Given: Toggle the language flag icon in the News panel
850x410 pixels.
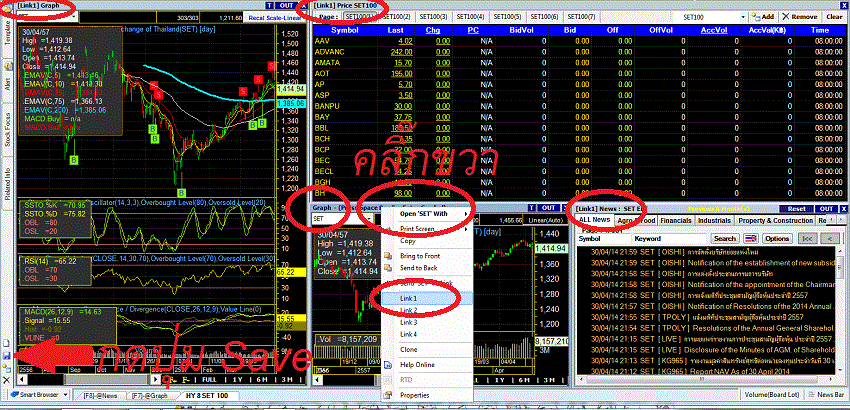Looking at the screenshot, I should 751,239.
